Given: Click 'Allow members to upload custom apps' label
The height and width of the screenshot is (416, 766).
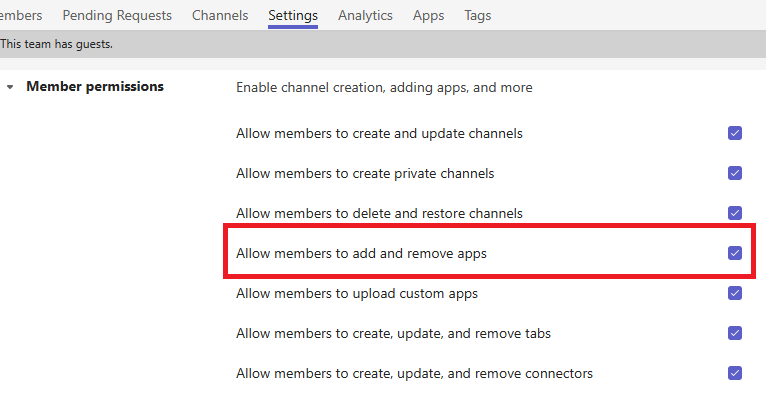Looking at the screenshot, I should point(357,293).
